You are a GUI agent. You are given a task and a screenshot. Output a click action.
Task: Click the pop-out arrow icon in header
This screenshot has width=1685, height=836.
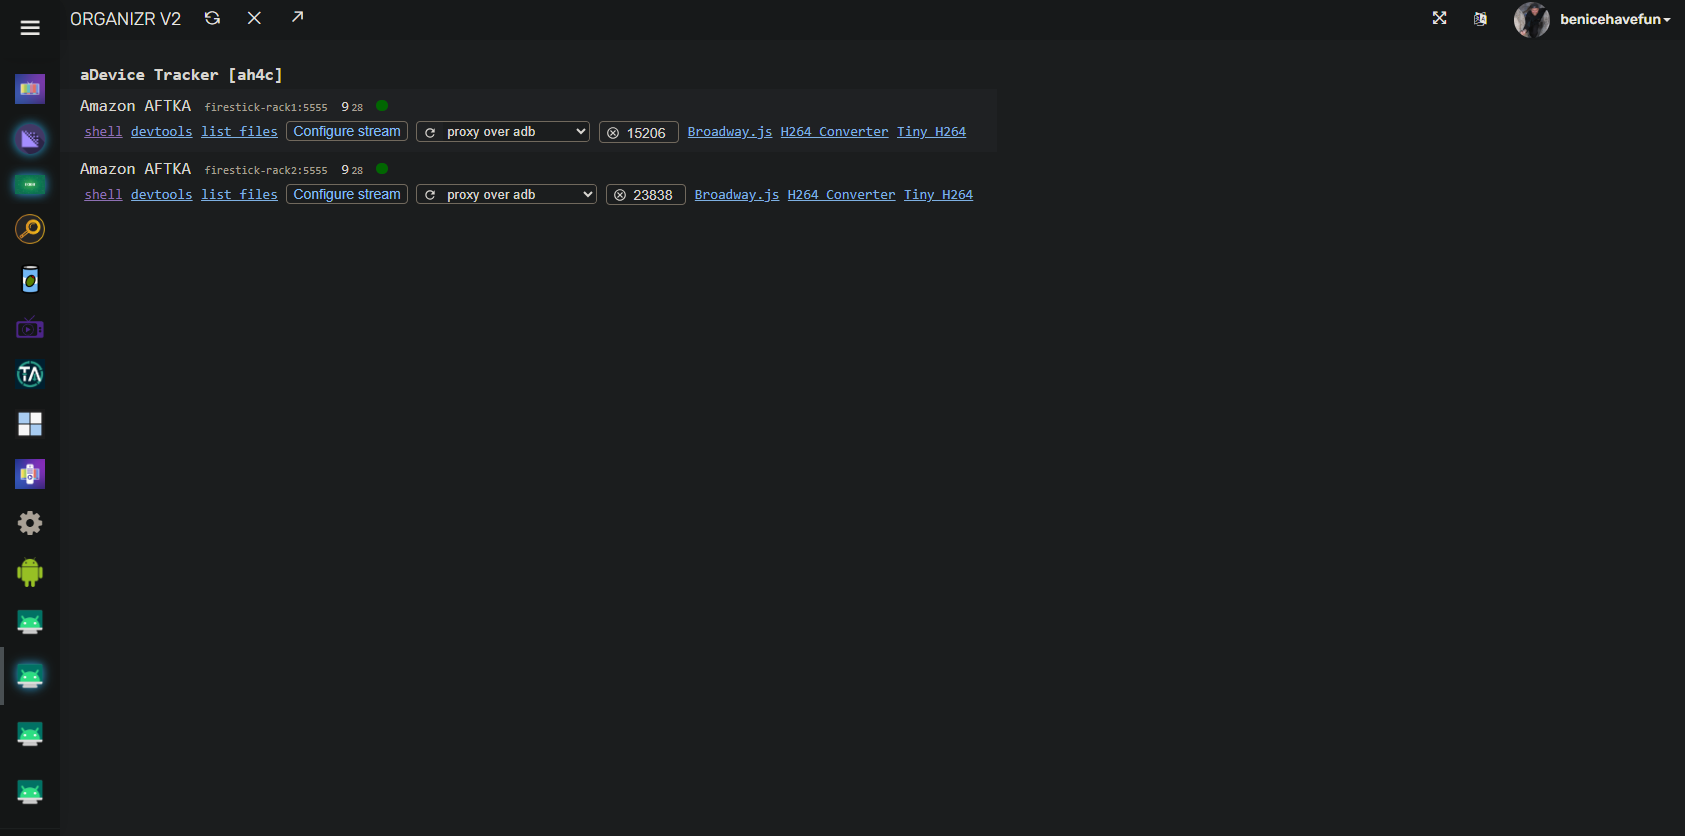point(297,17)
